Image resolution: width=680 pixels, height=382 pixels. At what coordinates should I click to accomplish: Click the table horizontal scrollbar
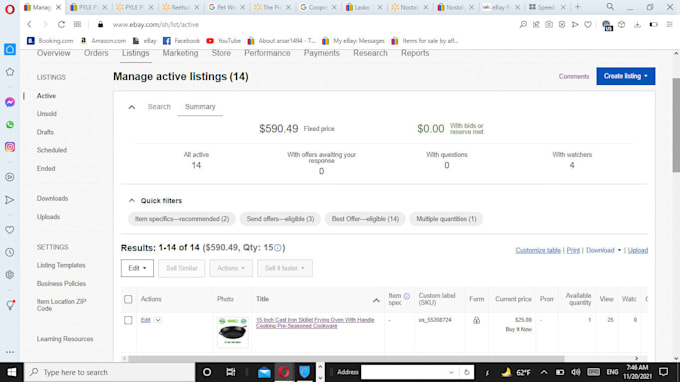[346, 359]
